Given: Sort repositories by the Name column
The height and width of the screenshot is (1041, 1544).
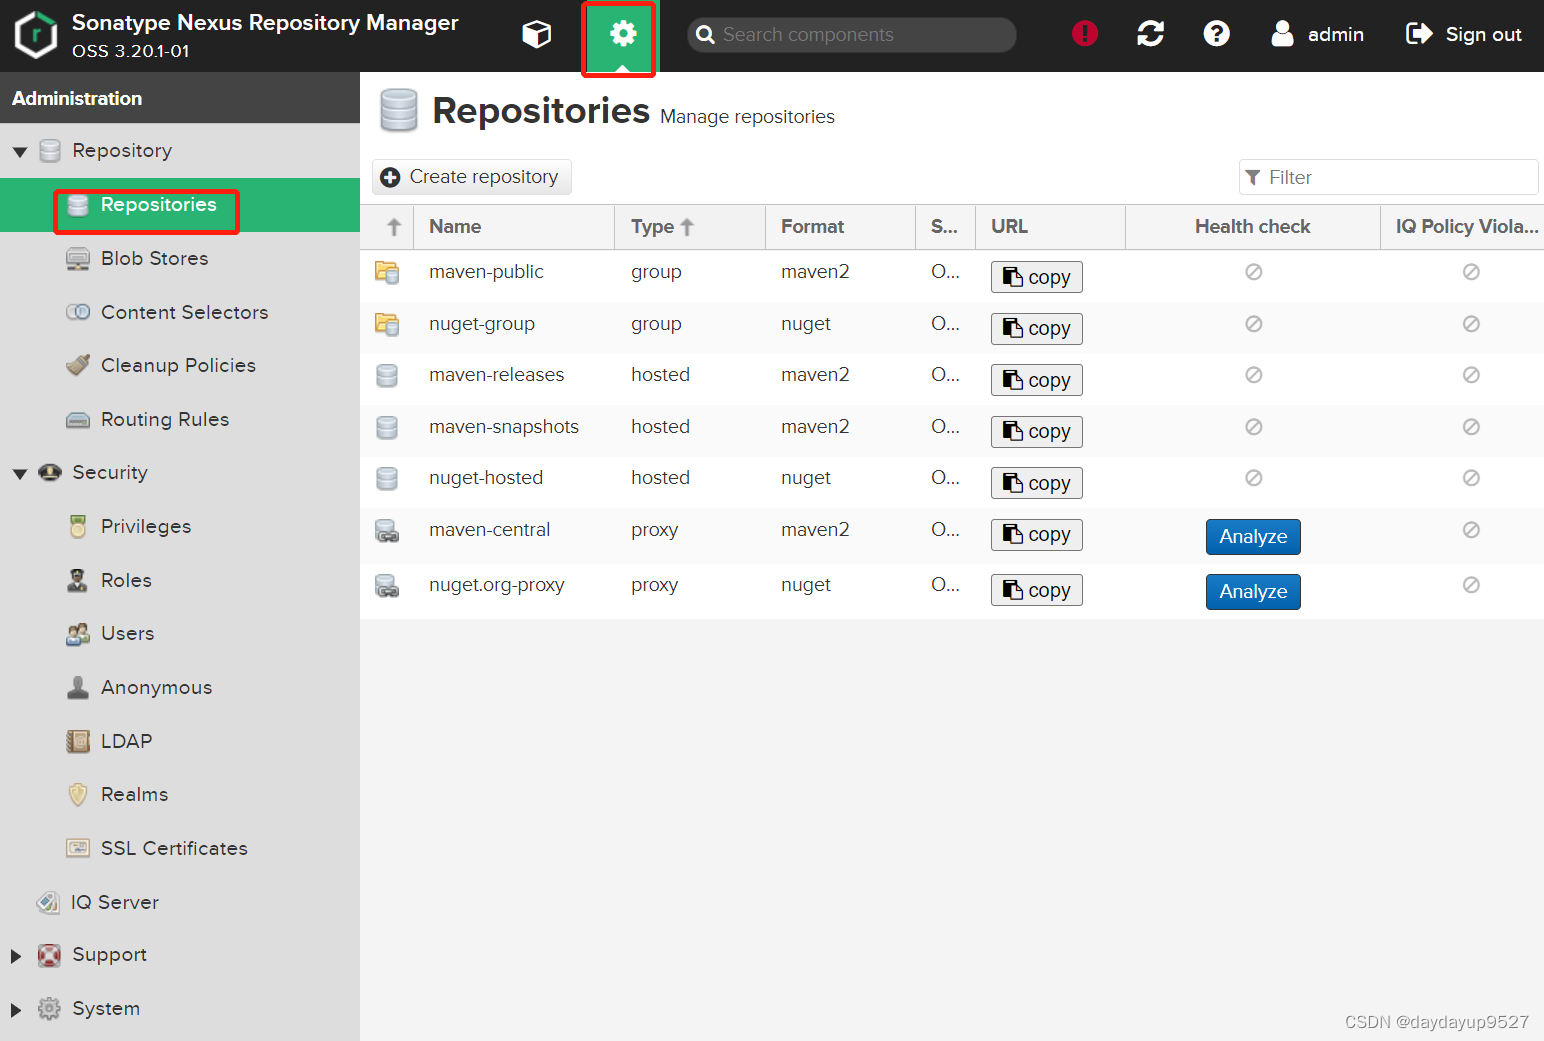Looking at the screenshot, I should pos(514,227).
